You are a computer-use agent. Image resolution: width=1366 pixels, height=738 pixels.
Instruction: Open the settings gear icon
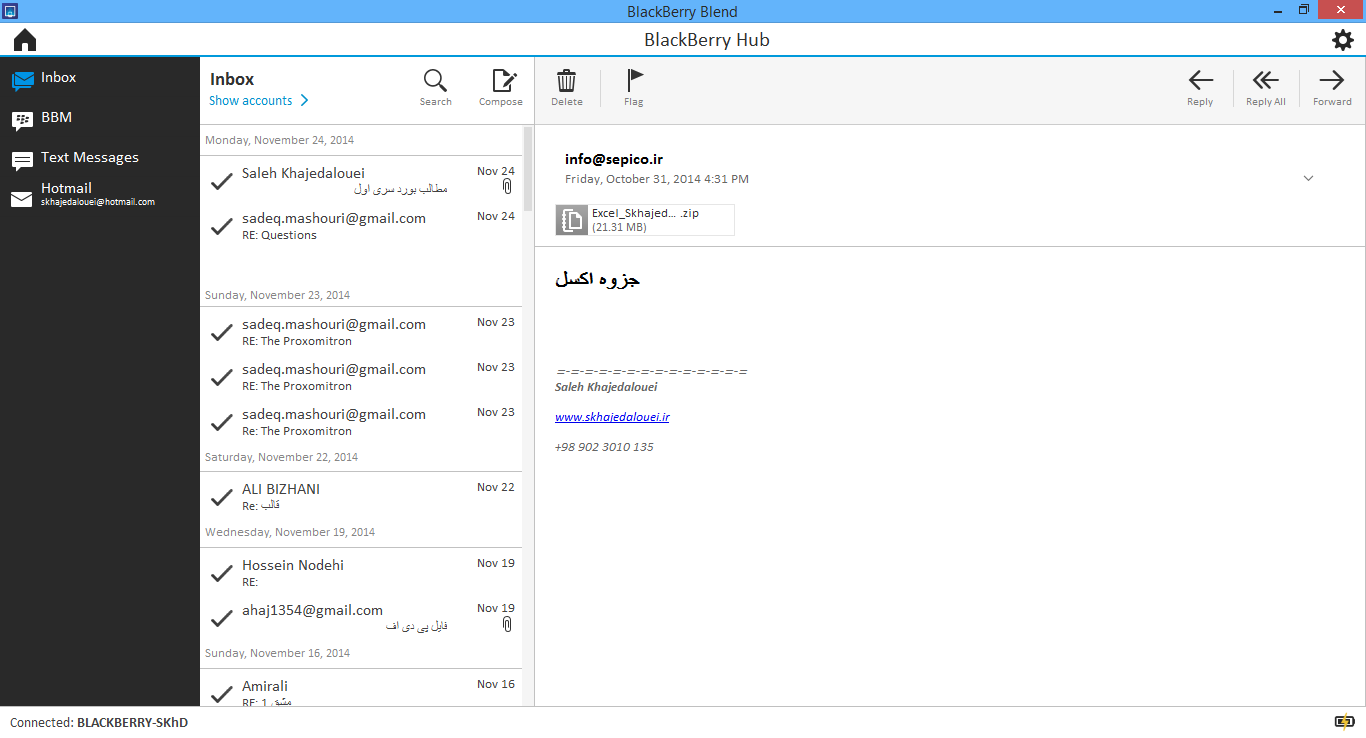point(1342,40)
